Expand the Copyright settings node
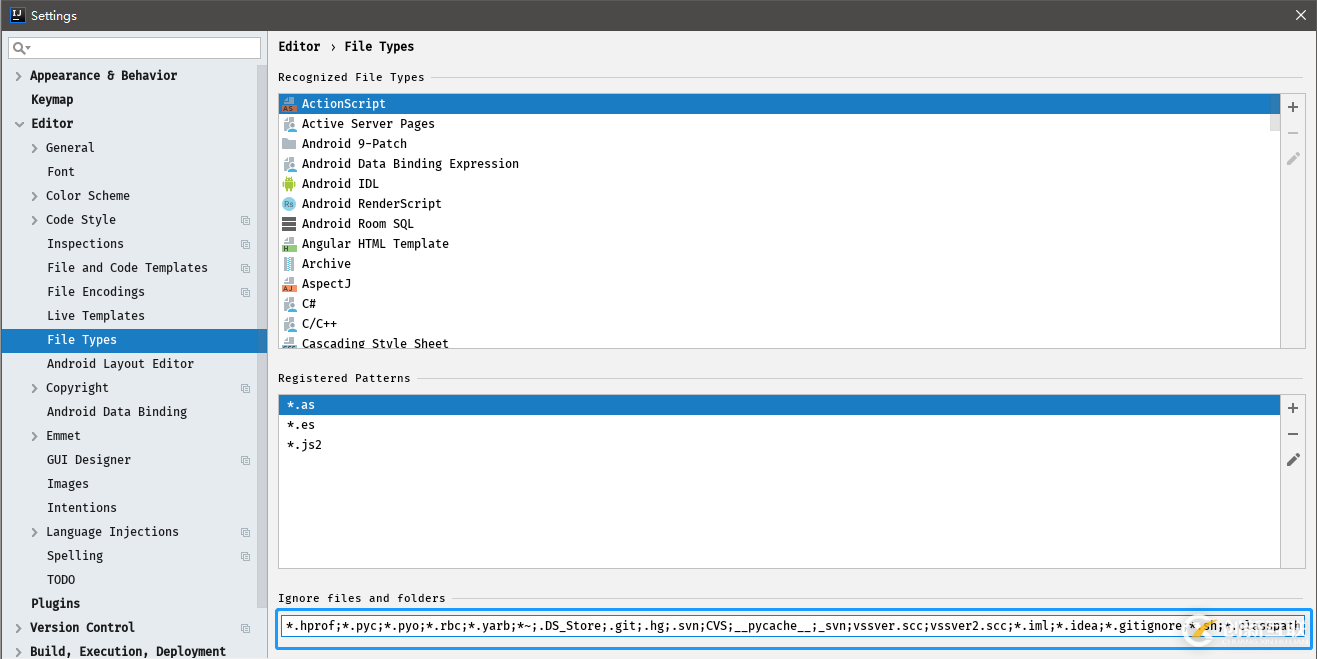Viewport: 1317px width, 659px height. point(35,388)
